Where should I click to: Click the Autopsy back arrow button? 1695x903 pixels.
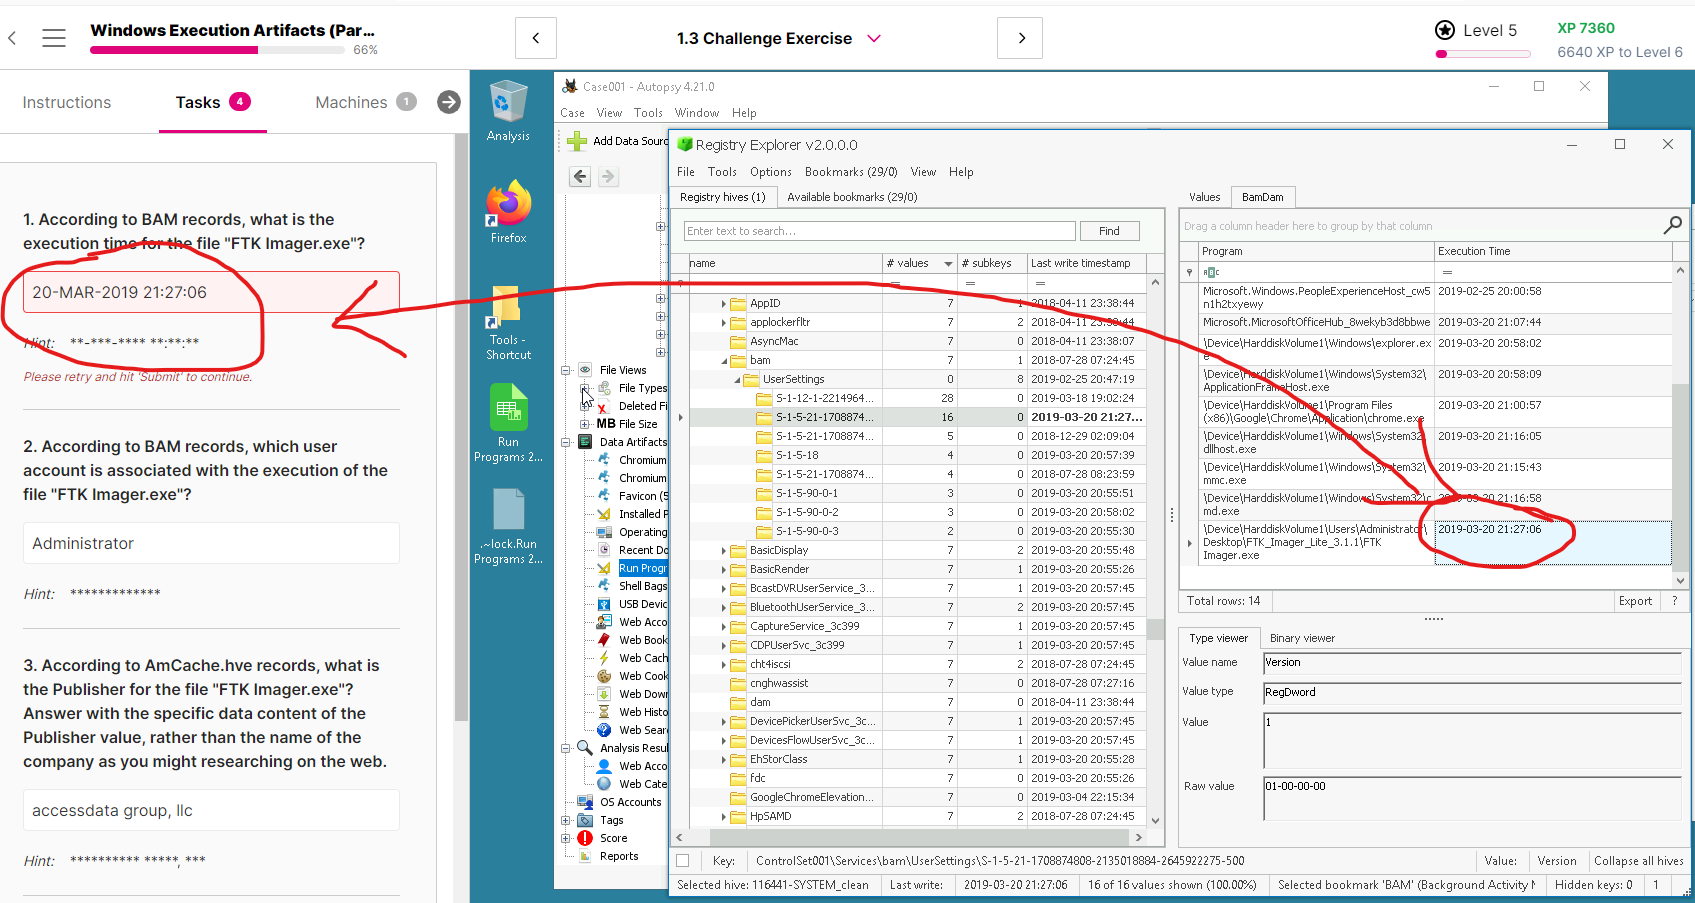click(580, 177)
